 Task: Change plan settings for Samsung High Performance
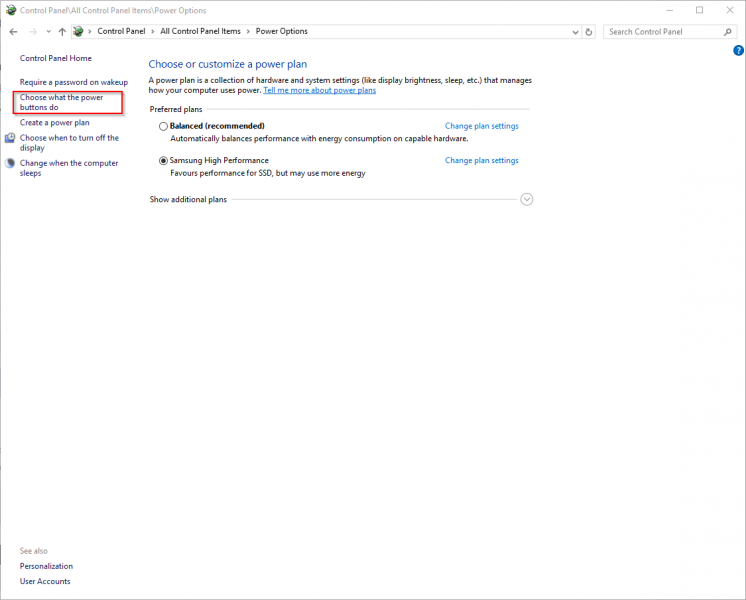(481, 161)
